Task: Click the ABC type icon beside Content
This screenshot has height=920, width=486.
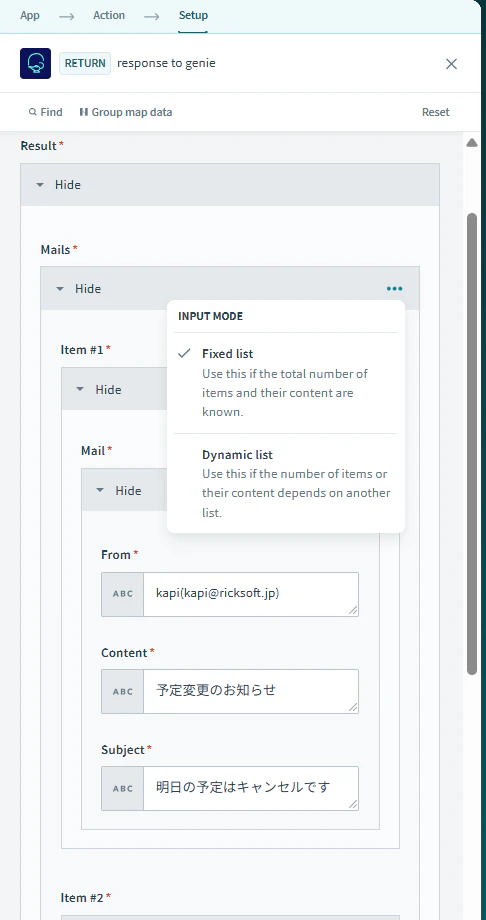Action: (123, 691)
